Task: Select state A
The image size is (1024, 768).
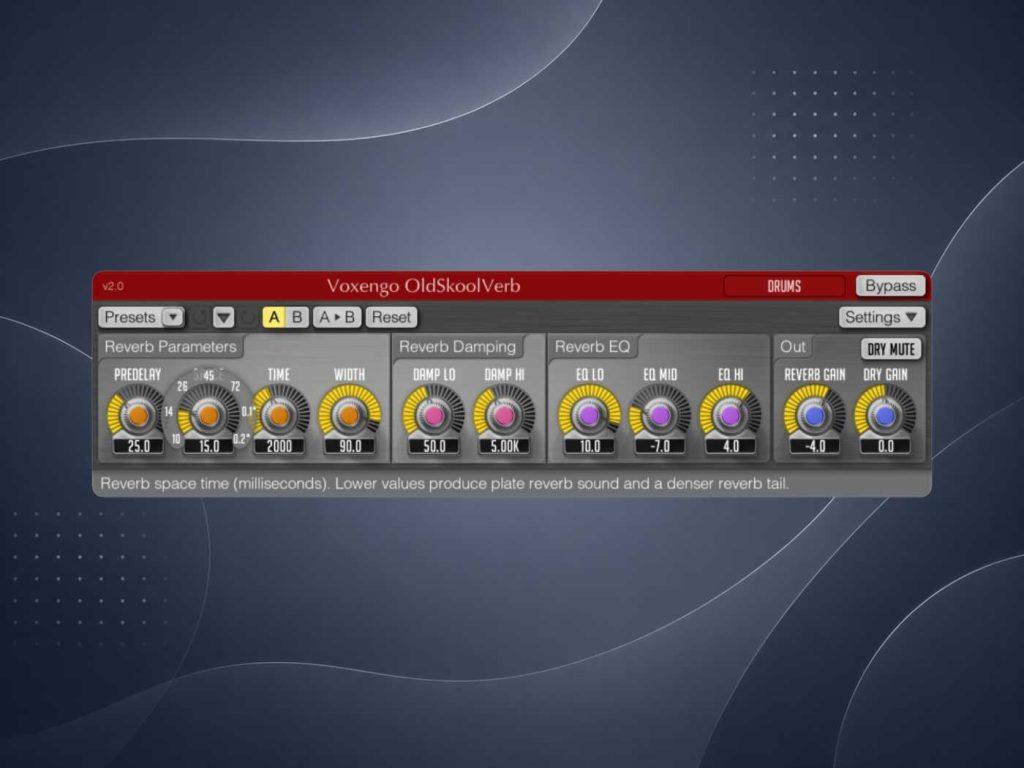Action: (274, 317)
